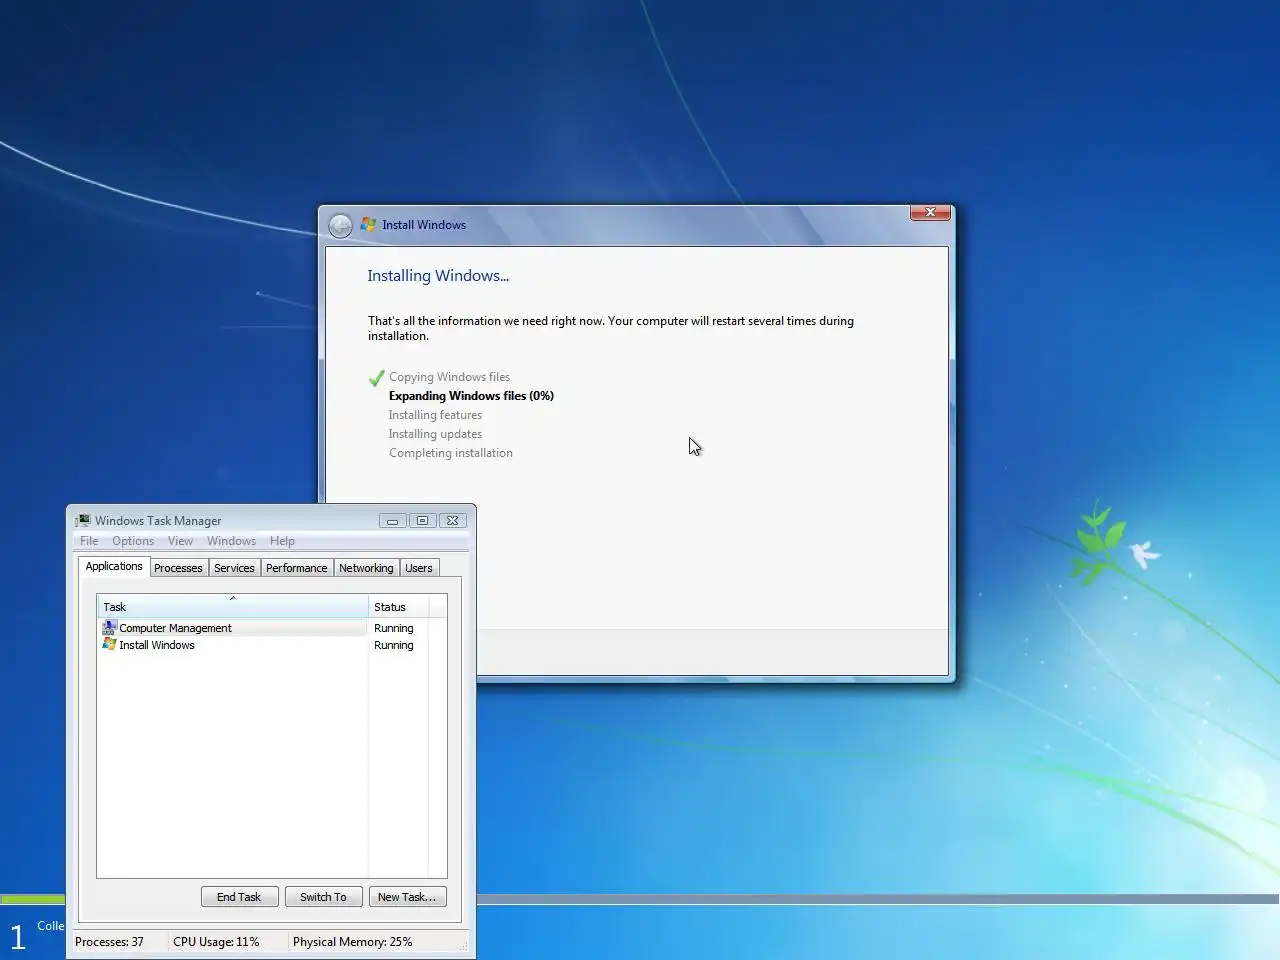Close the Windows Task Manager

pyautogui.click(x=452, y=520)
